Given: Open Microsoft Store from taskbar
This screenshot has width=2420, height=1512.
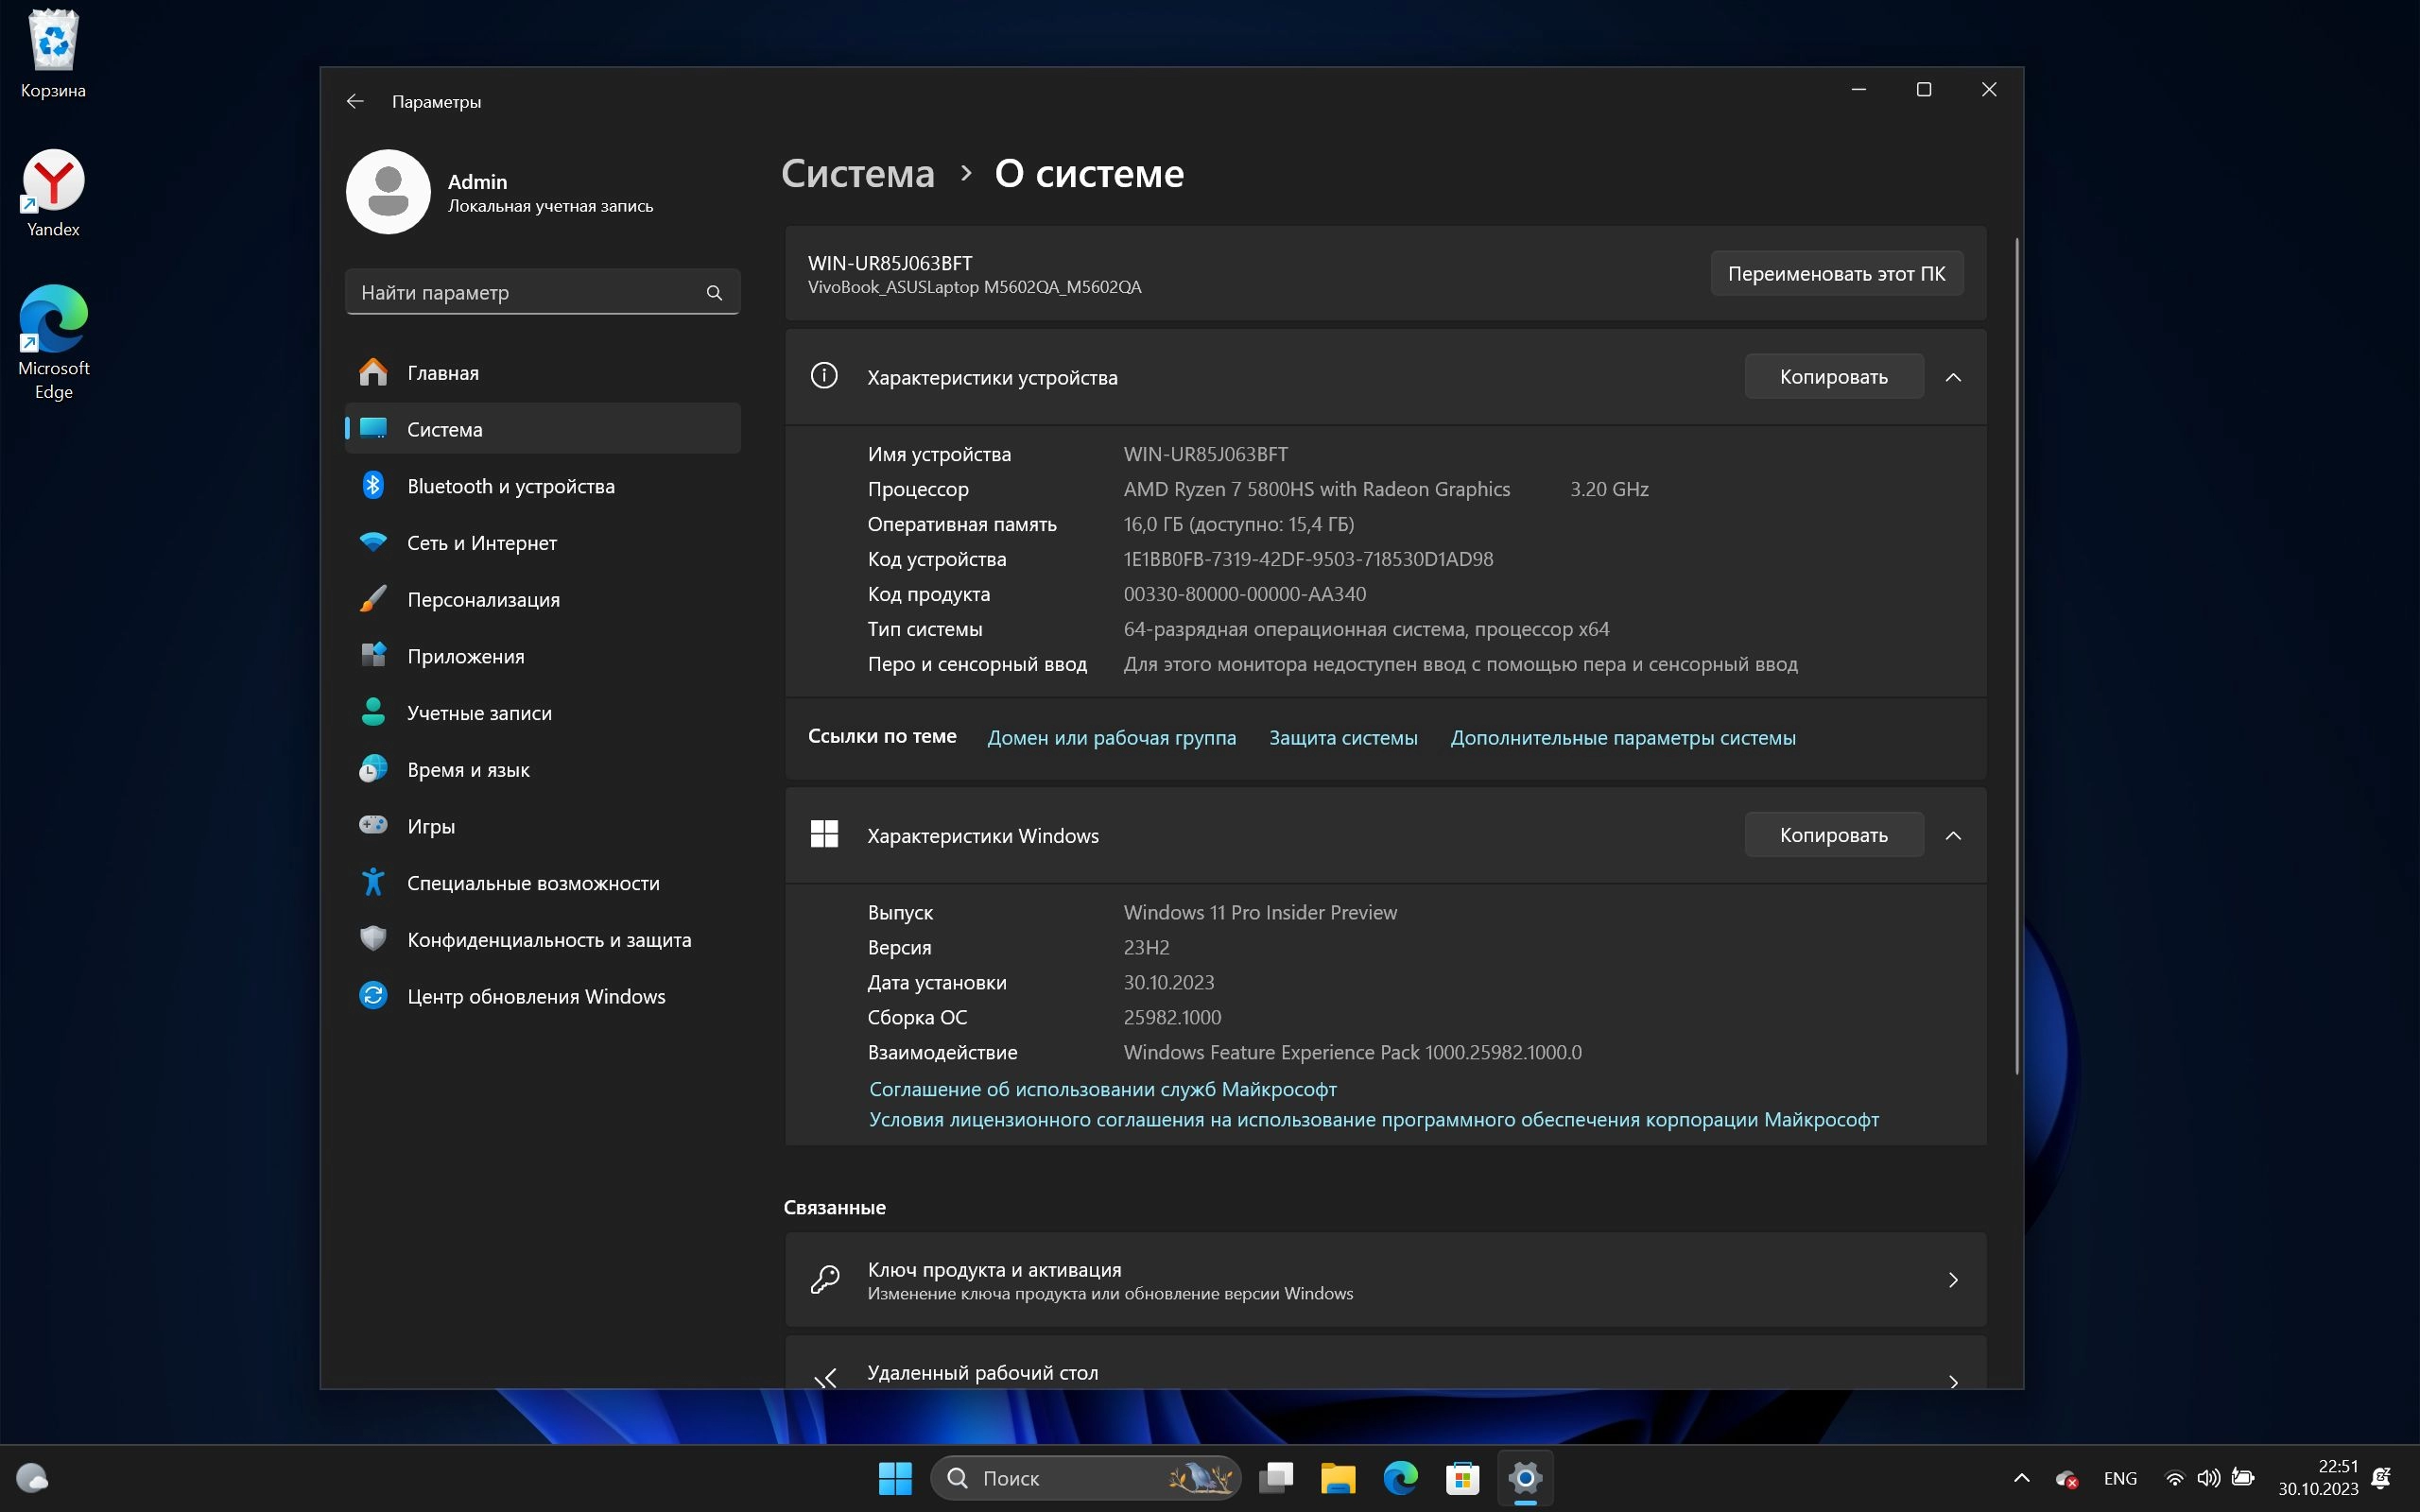Looking at the screenshot, I should [x=1462, y=1478].
